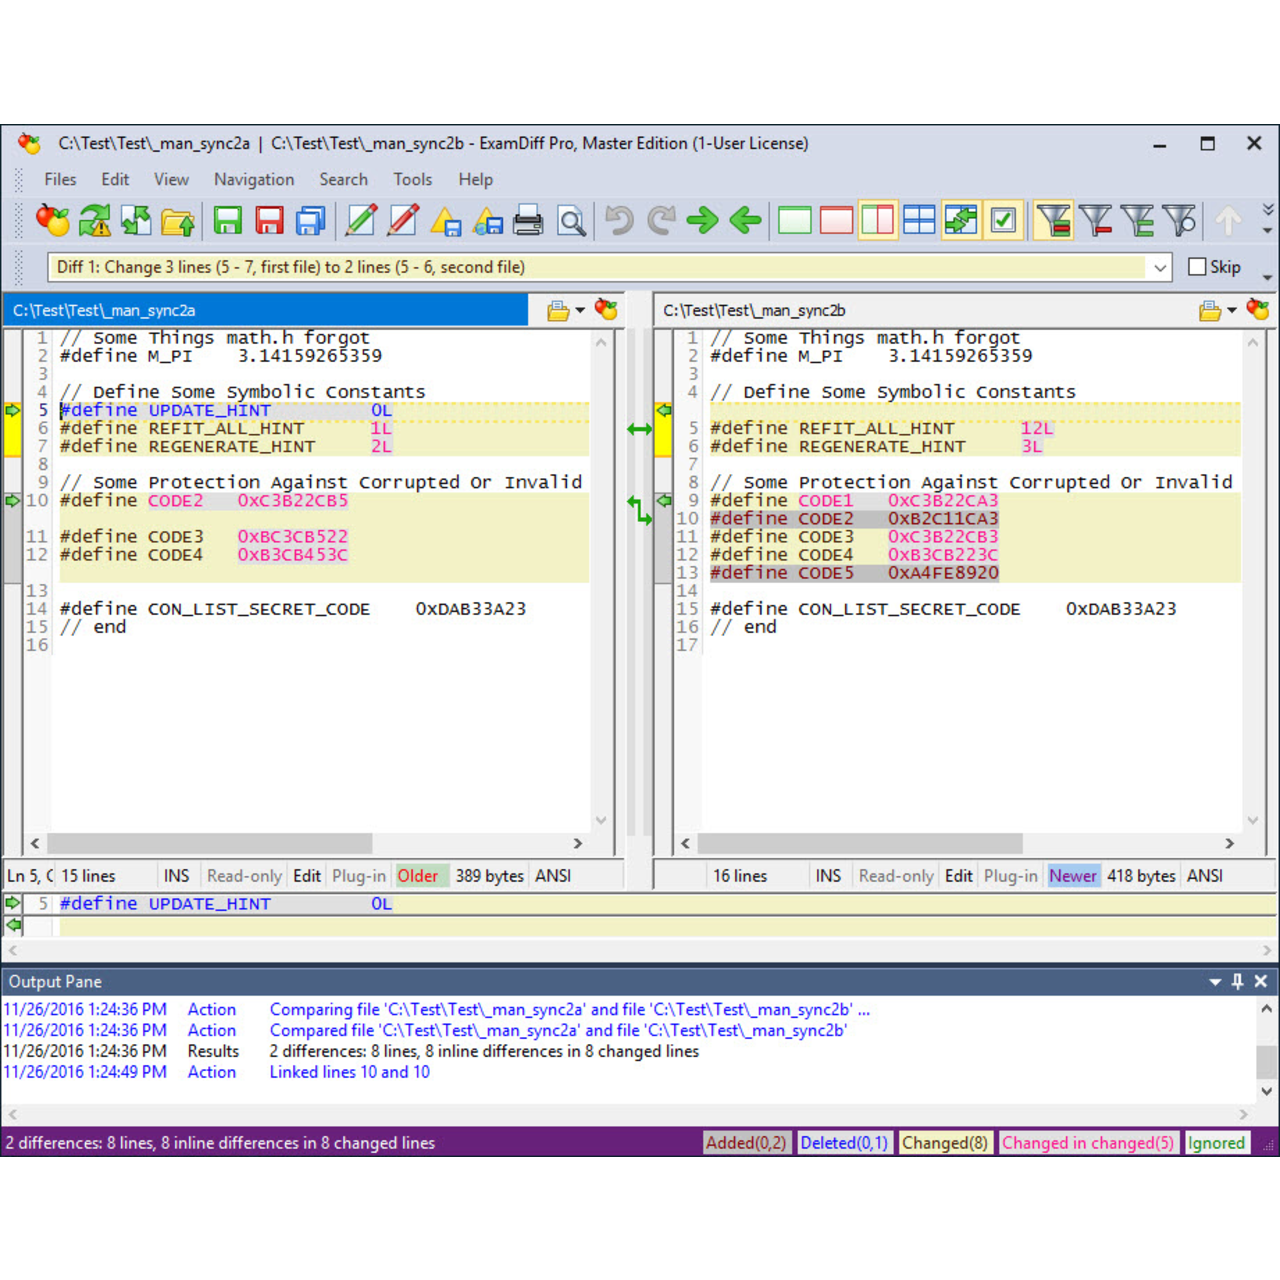This screenshot has width=1280, height=1280.
Task: Click Plug-in button in right pane status bar
Action: (1010, 876)
